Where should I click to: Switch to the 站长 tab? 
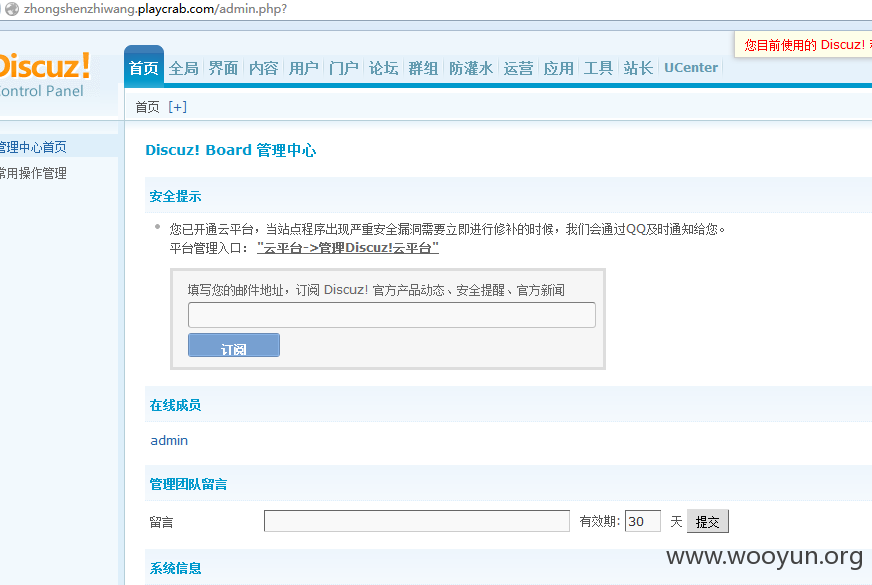(638, 68)
